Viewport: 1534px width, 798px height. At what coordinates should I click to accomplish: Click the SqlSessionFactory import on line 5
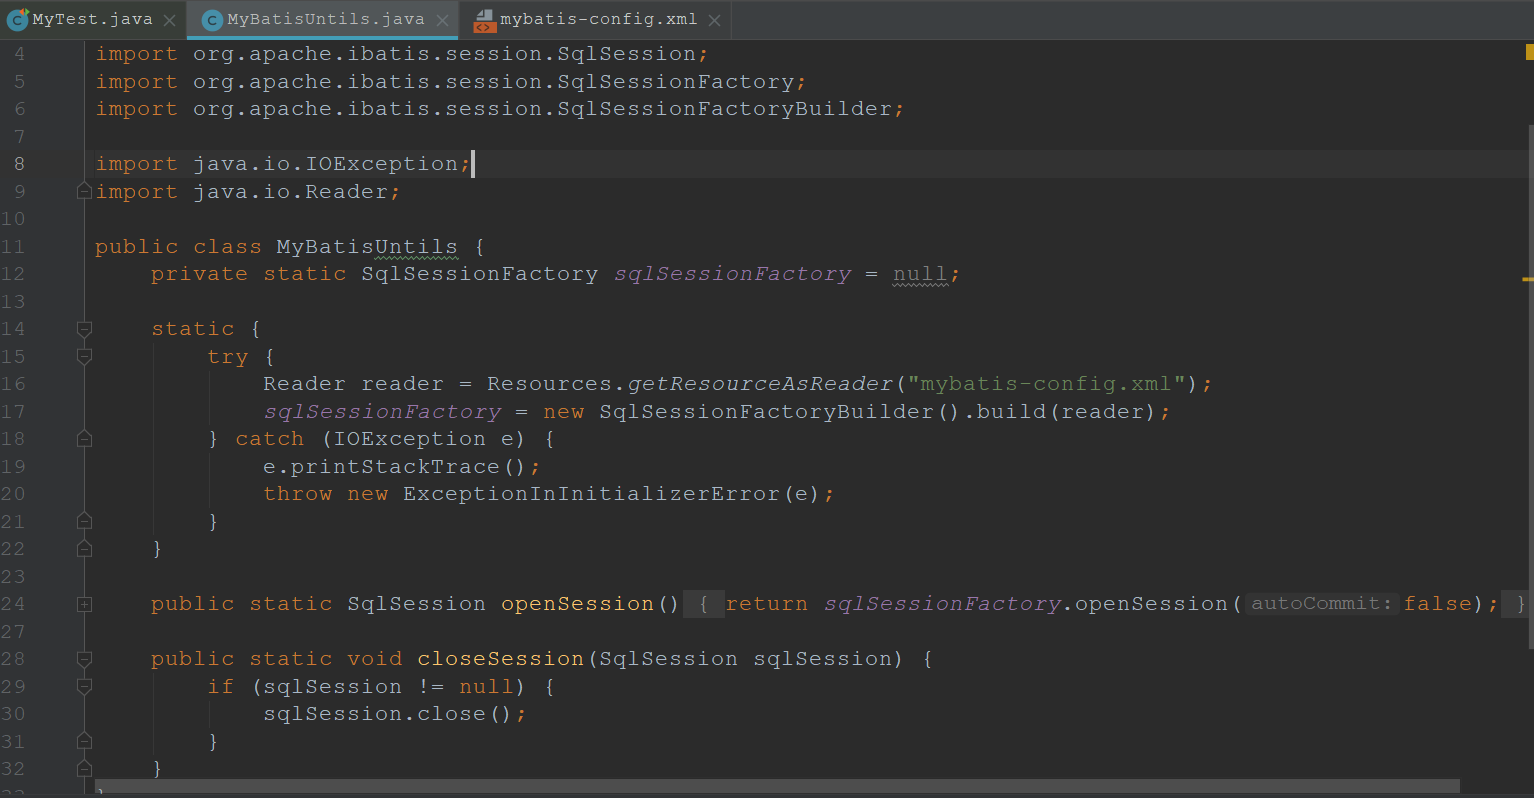[x=493, y=82]
